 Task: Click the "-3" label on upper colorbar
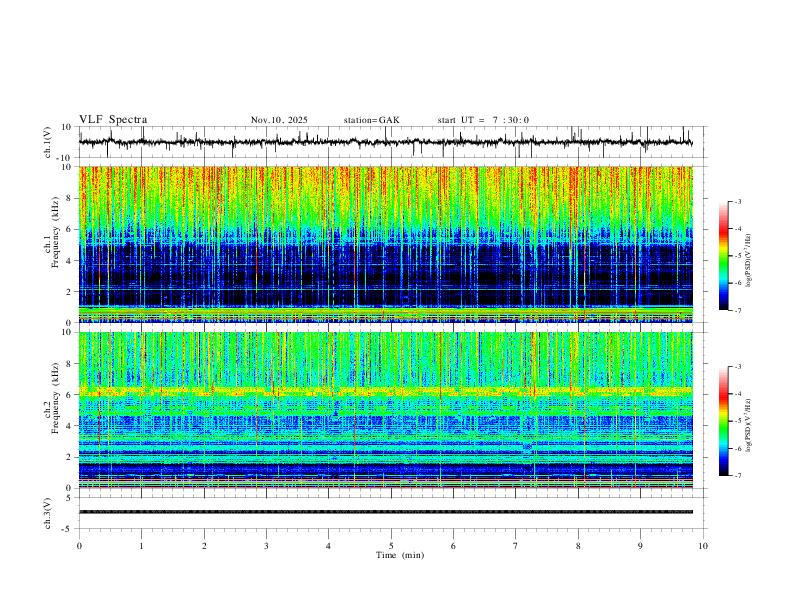pyautogui.click(x=737, y=201)
